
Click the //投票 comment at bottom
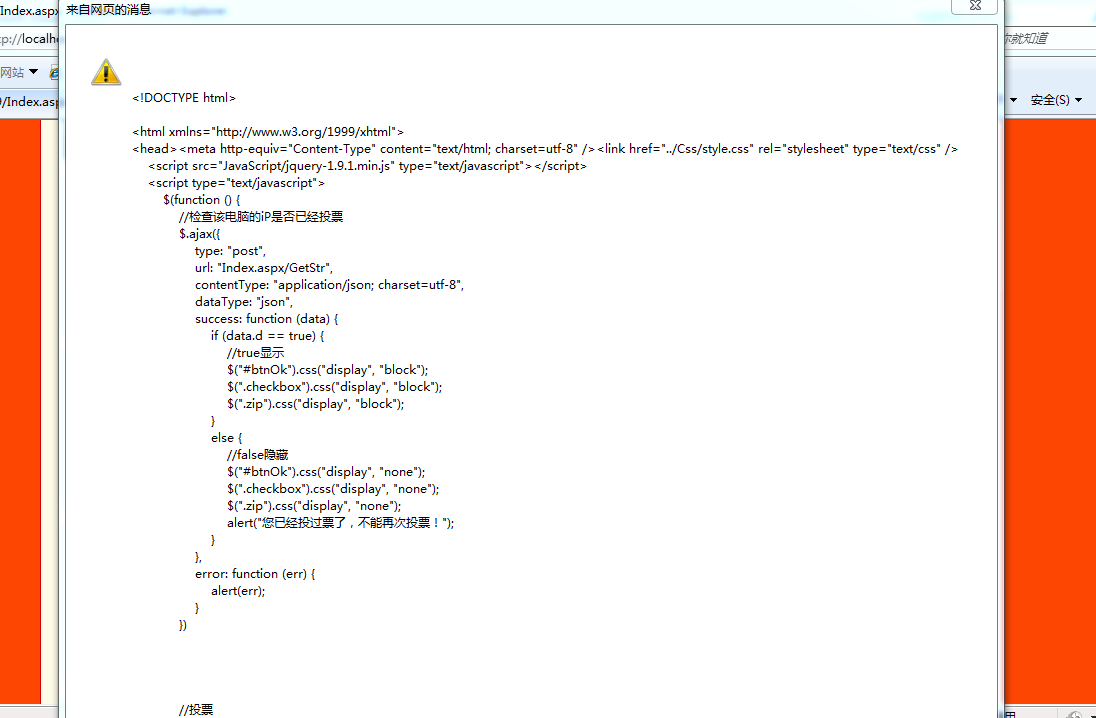(x=196, y=710)
